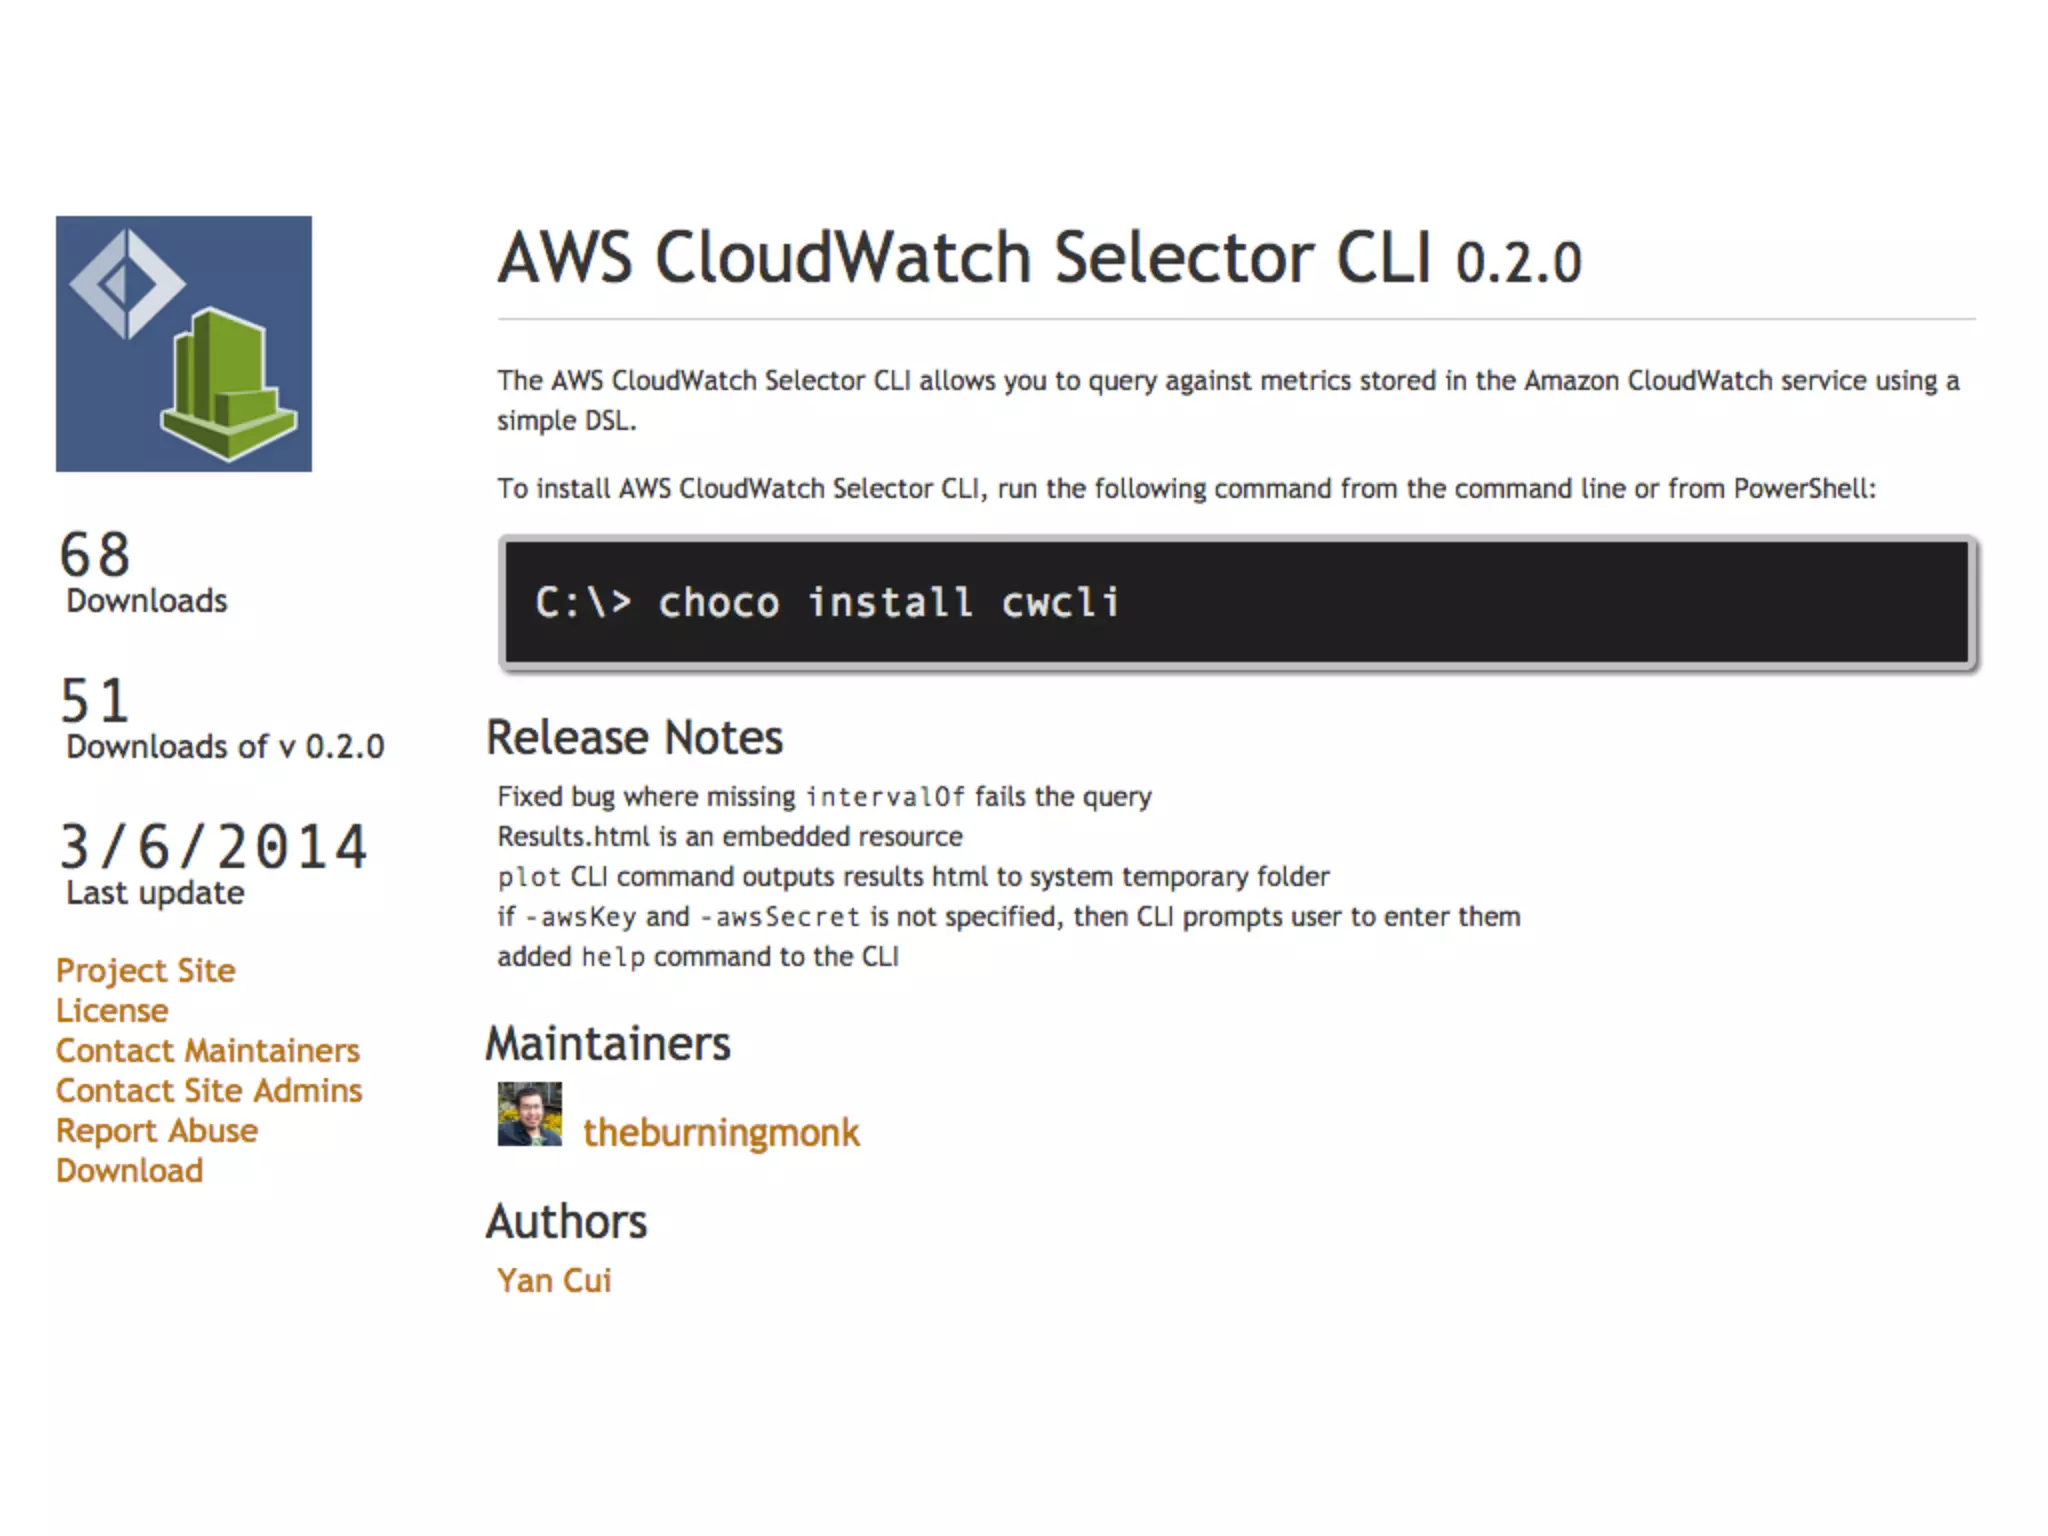Click the AWS CloudWatch package logo icon
The width and height of the screenshot is (2048, 1536).
point(183,343)
